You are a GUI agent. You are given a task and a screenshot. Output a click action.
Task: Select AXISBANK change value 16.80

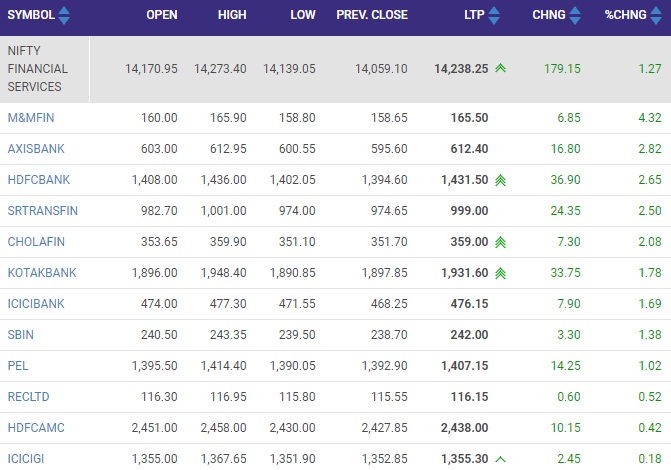[x=566, y=149]
